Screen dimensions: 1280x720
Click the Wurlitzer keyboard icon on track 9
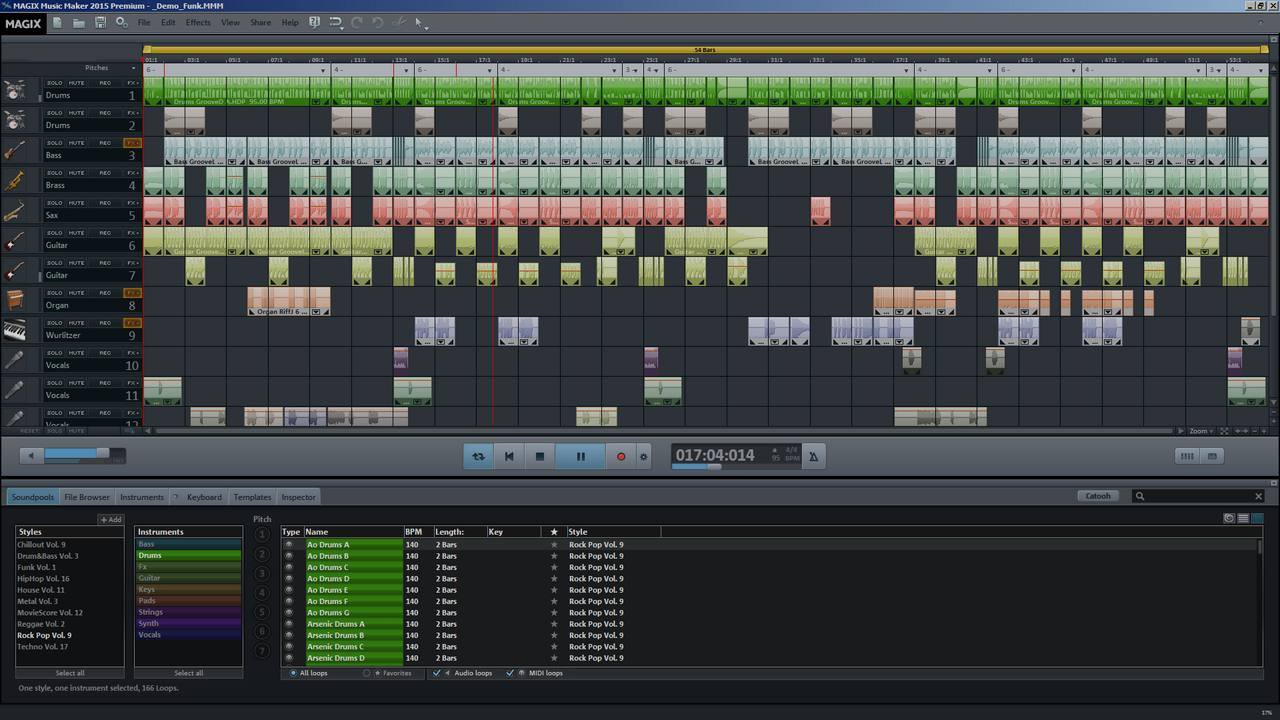pos(15,331)
